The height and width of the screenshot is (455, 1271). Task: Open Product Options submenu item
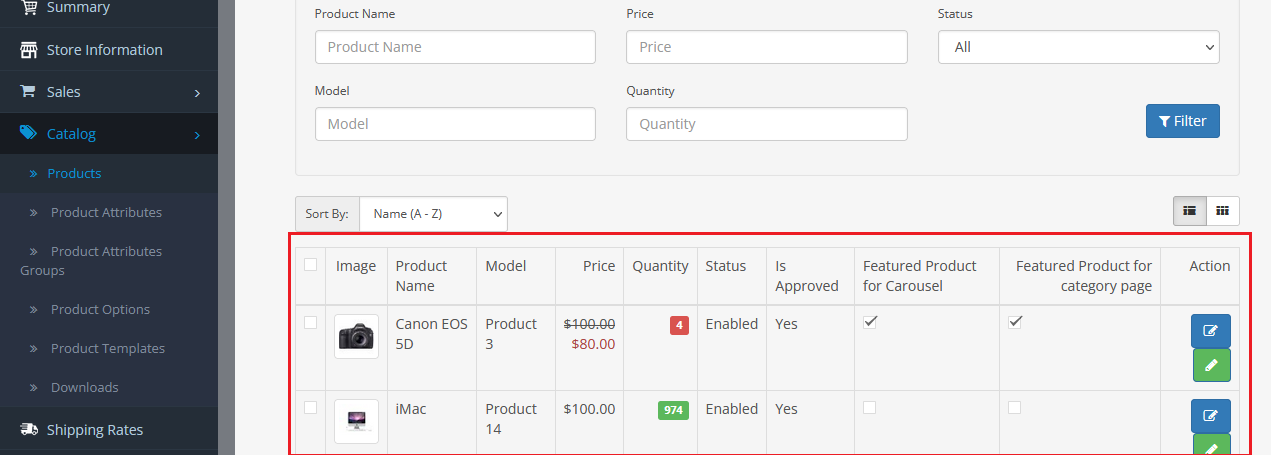tap(100, 309)
